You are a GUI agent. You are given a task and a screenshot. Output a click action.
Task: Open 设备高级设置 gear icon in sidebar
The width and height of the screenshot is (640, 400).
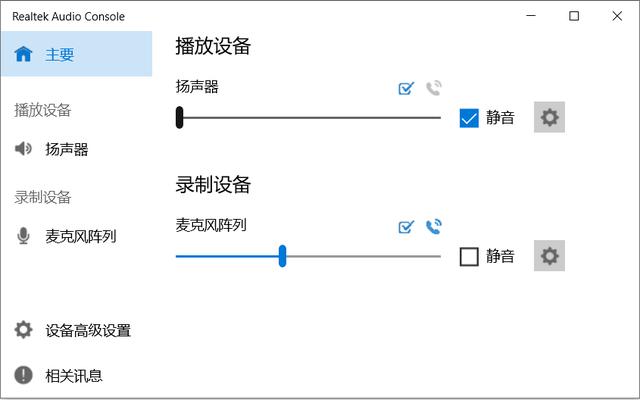[x=23, y=330]
